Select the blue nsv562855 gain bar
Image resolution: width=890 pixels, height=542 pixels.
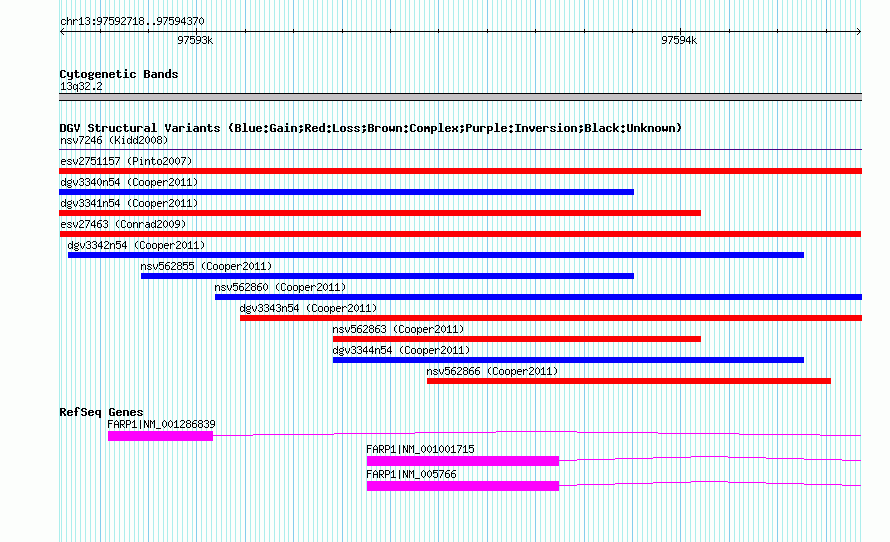point(387,276)
